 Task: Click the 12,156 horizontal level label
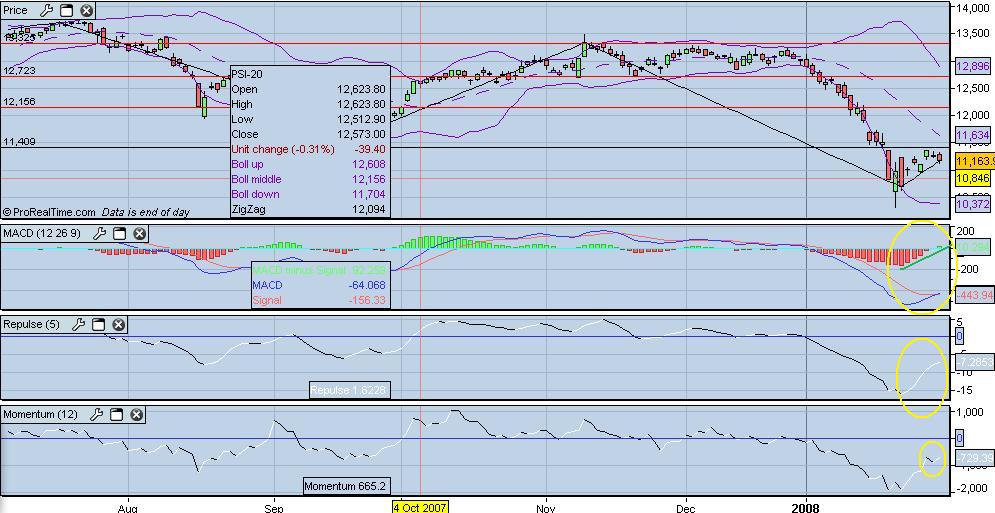[19, 102]
